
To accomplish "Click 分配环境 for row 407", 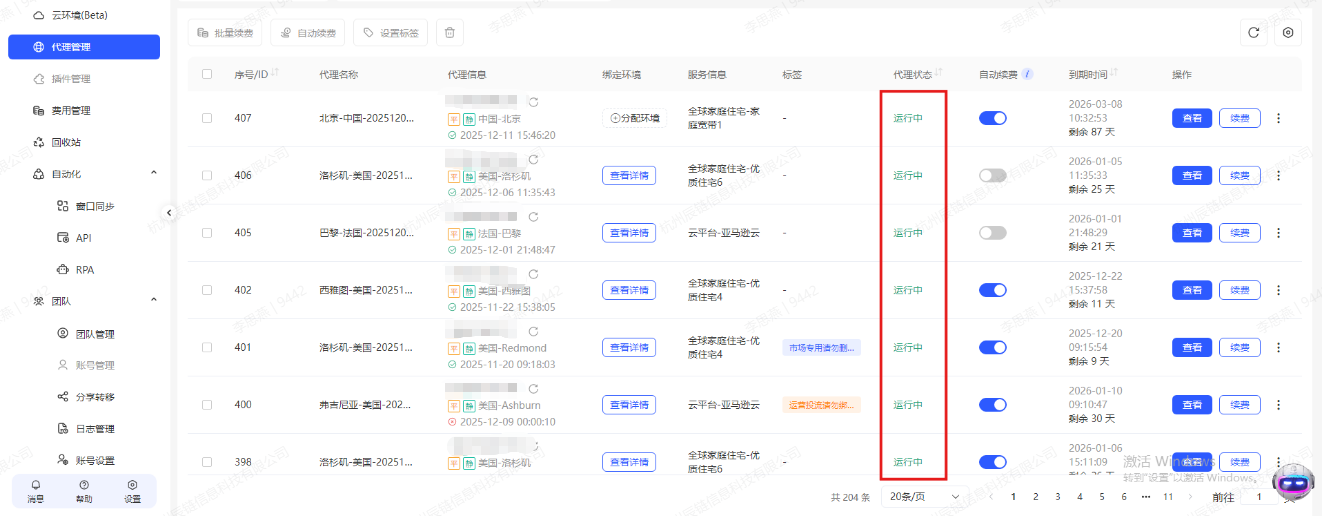I will point(635,118).
